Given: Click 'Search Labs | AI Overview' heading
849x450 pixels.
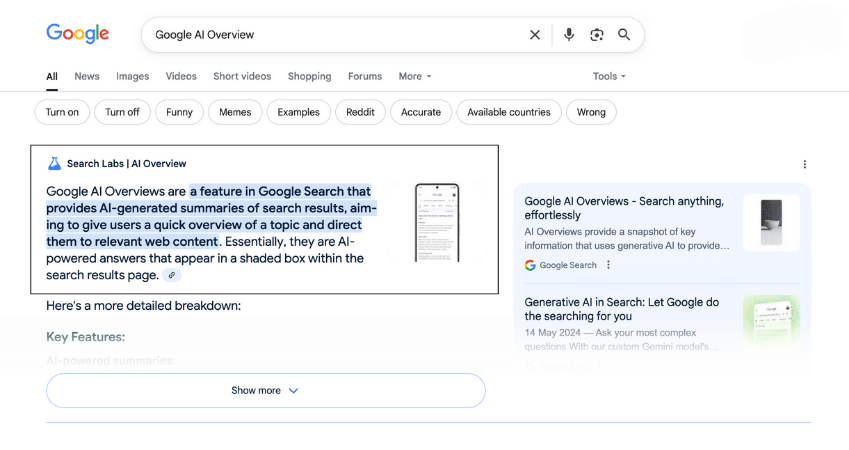Looking at the screenshot, I should (x=126, y=164).
